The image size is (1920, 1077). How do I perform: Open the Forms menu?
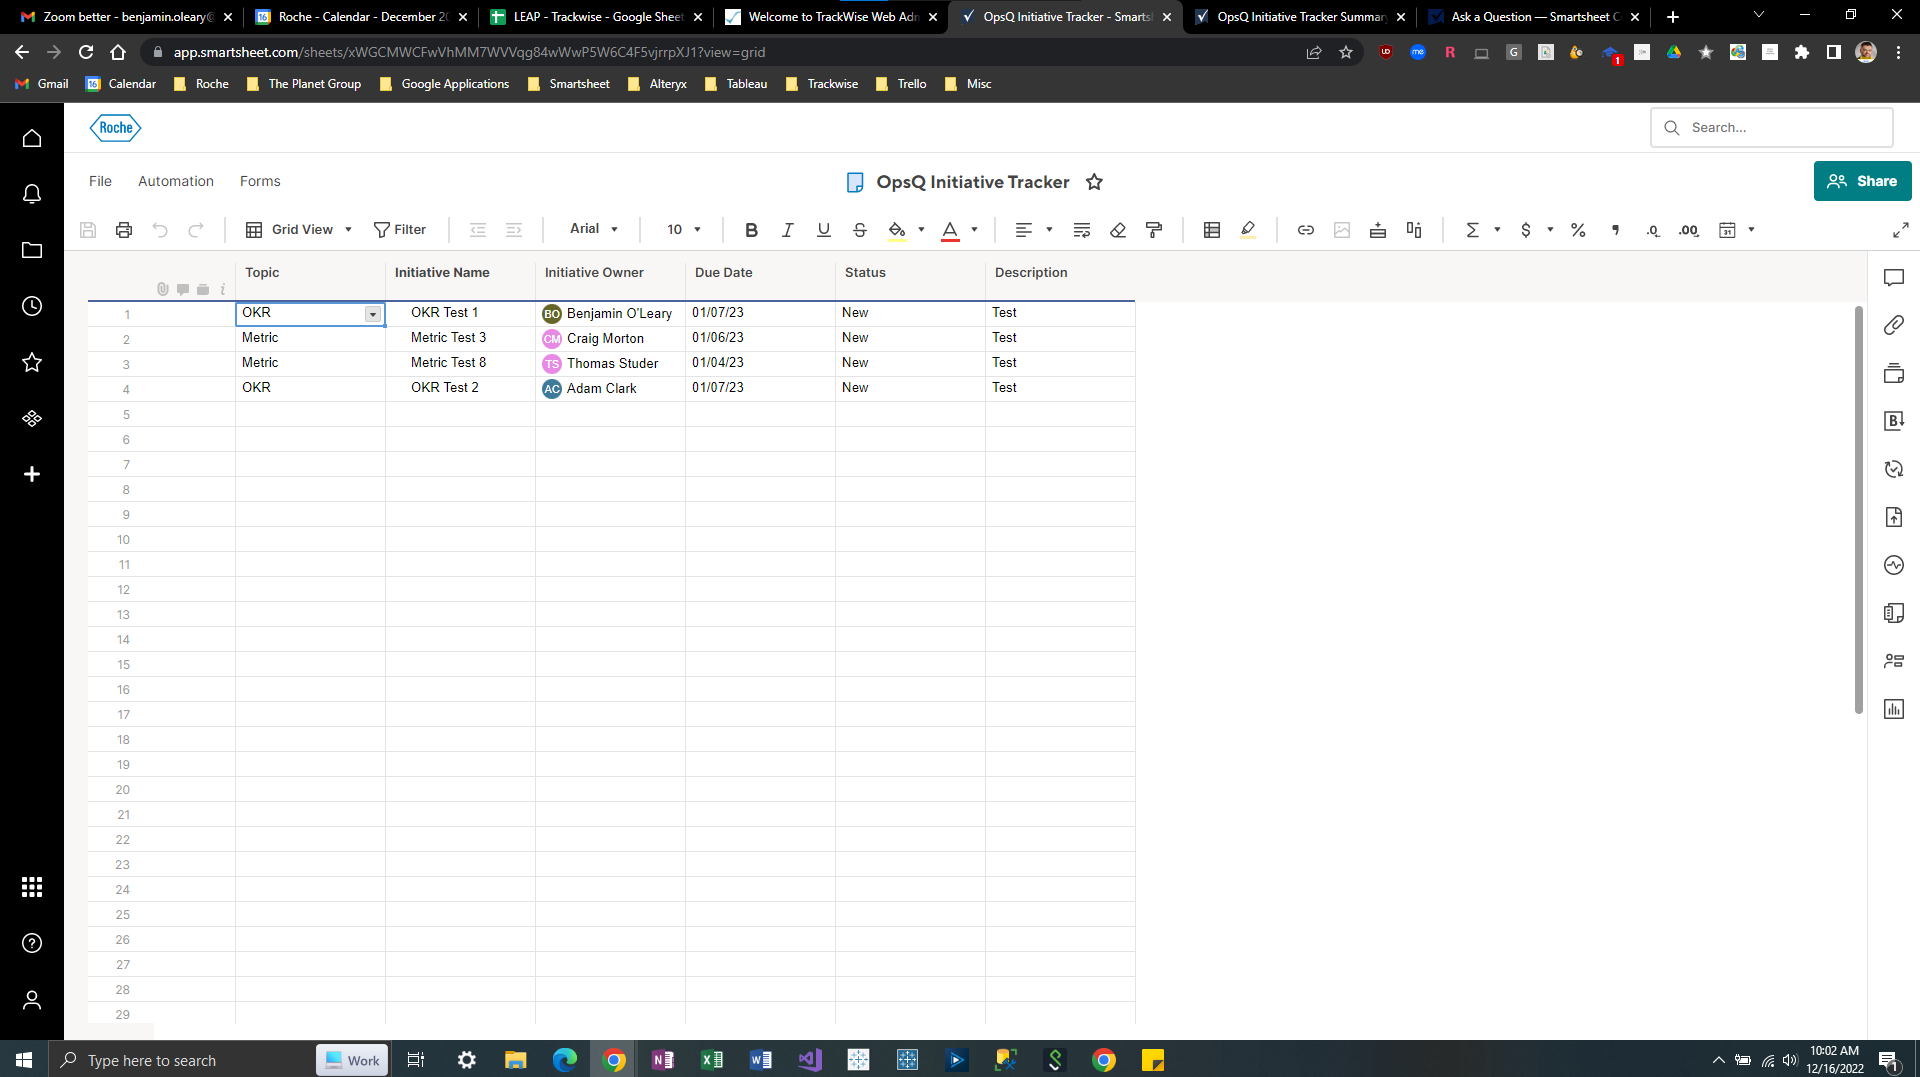(x=260, y=181)
